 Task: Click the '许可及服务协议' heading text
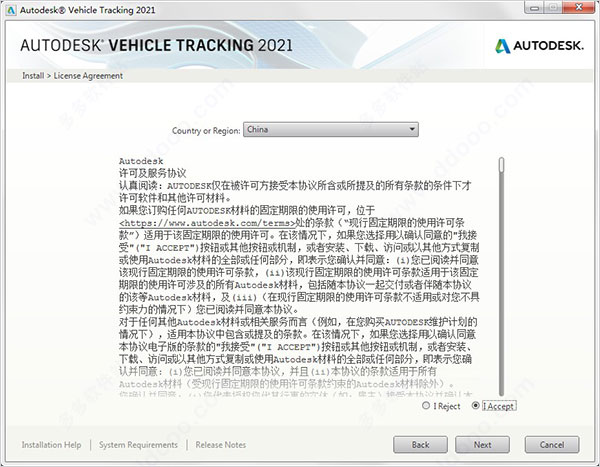click(x=152, y=173)
